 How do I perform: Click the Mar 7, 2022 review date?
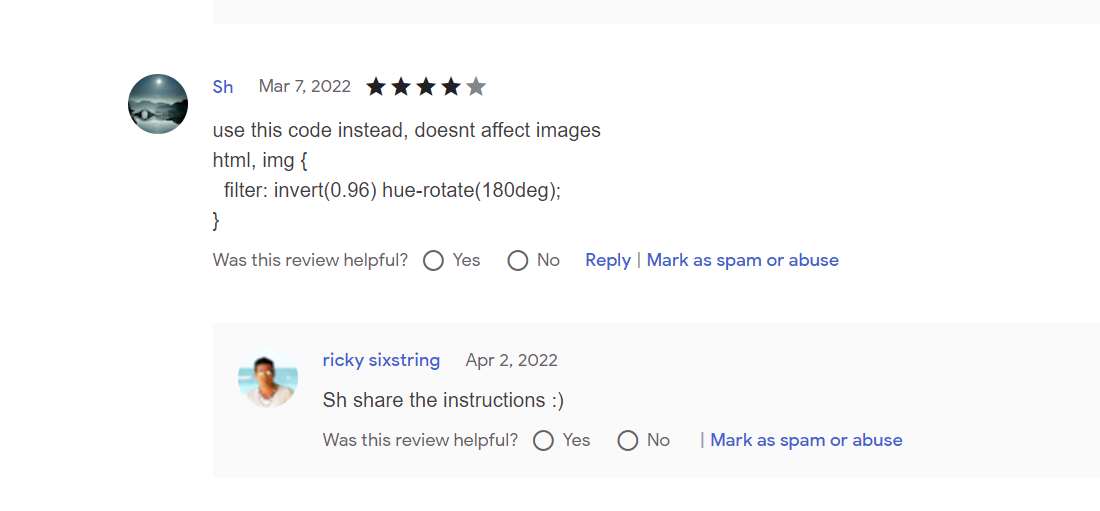(305, 86)
